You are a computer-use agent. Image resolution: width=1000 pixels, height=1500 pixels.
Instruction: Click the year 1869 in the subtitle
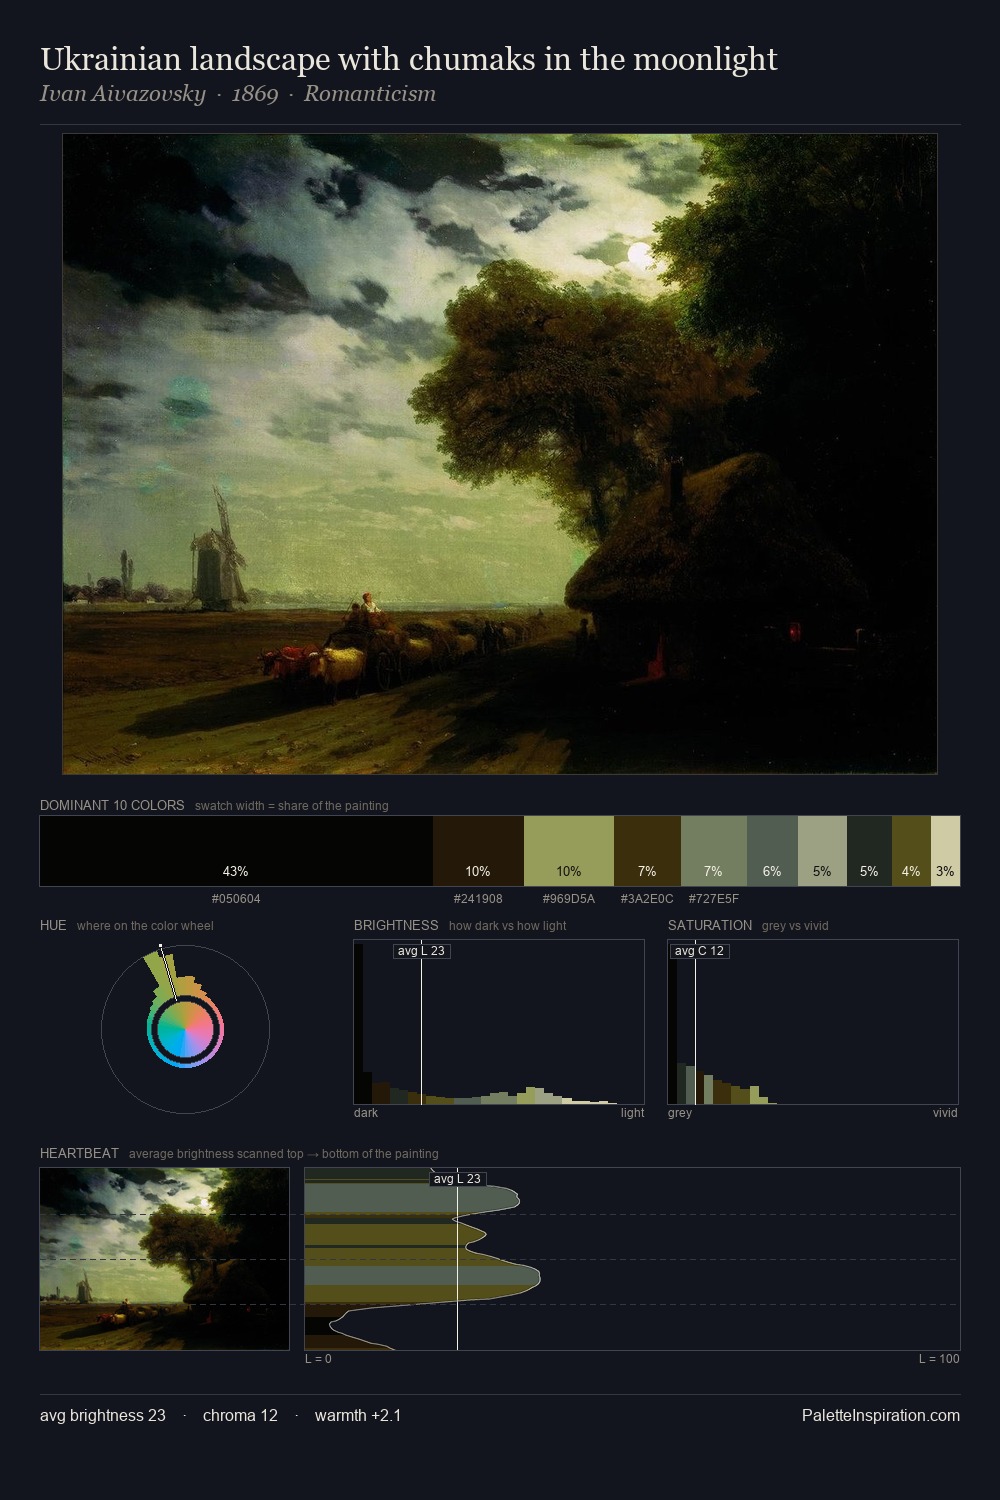click(255, 94)
